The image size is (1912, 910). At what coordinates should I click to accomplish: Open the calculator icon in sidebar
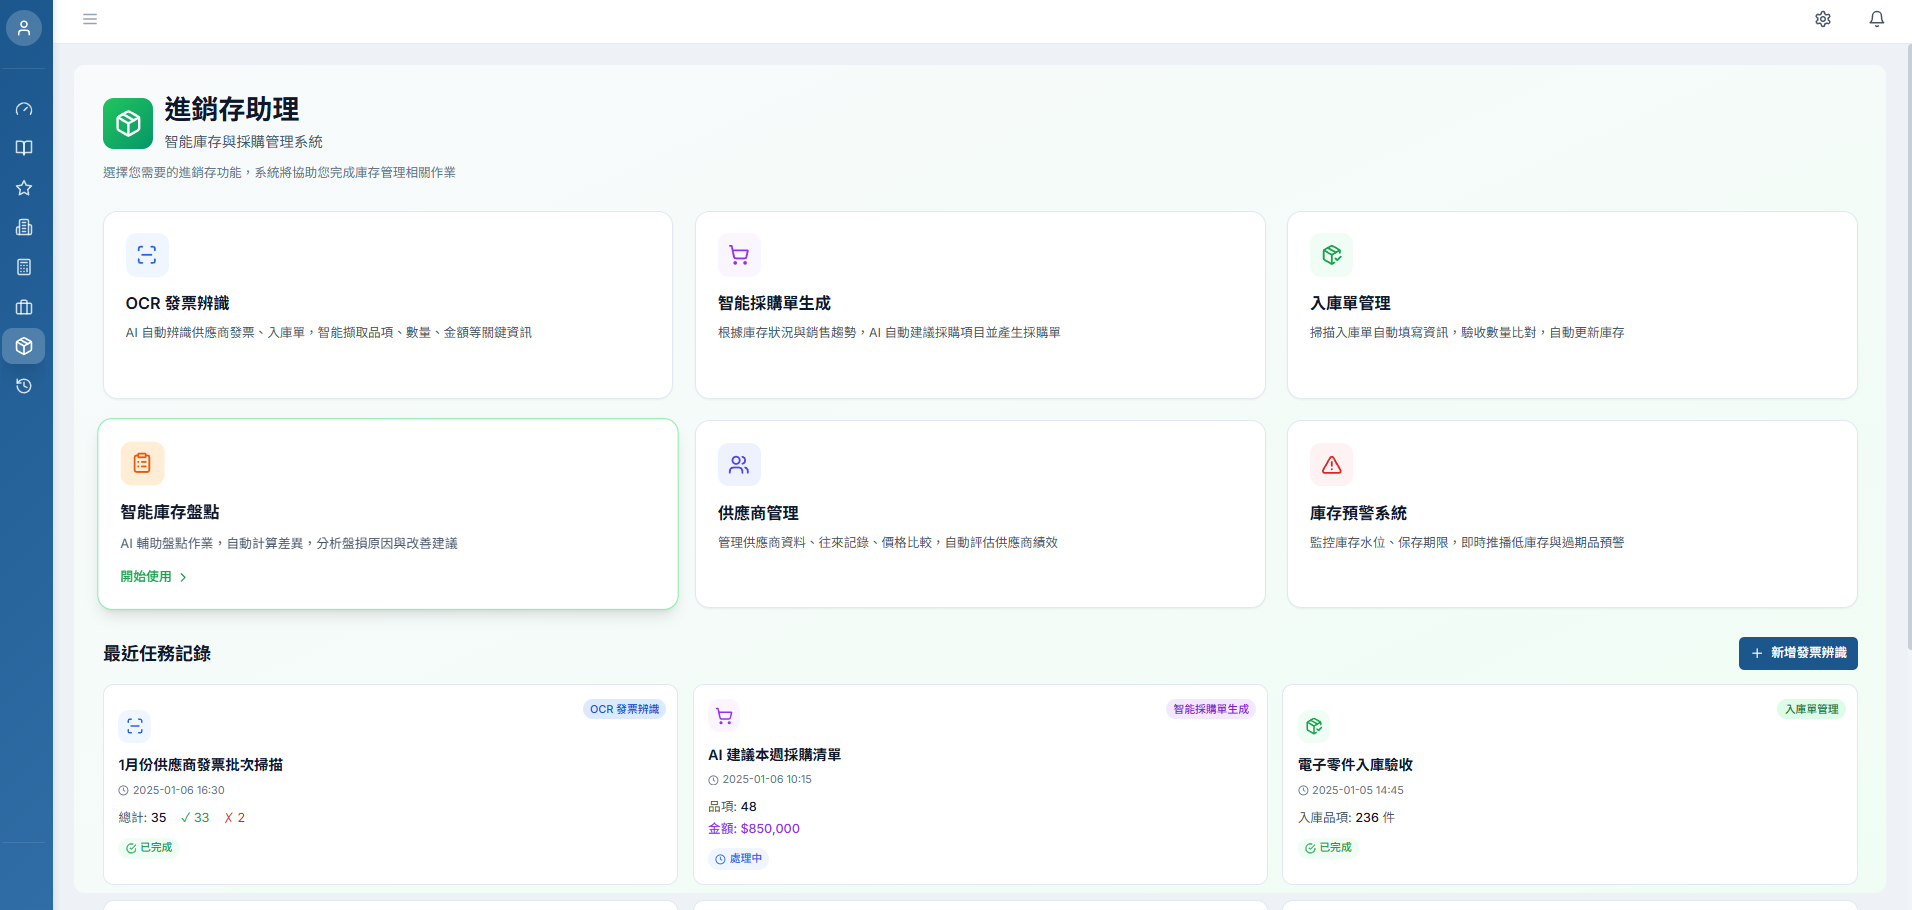pos(24,267)
